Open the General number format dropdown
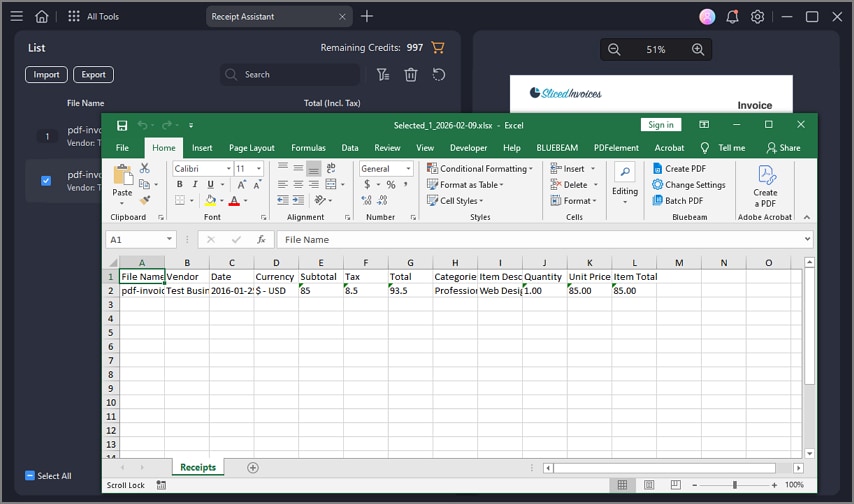Viewport: 854px width, 504px height. (408, 169)
